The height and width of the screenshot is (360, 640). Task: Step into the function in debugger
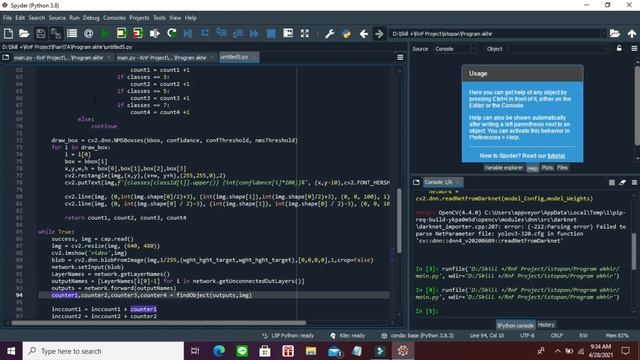tap(222, 33)
